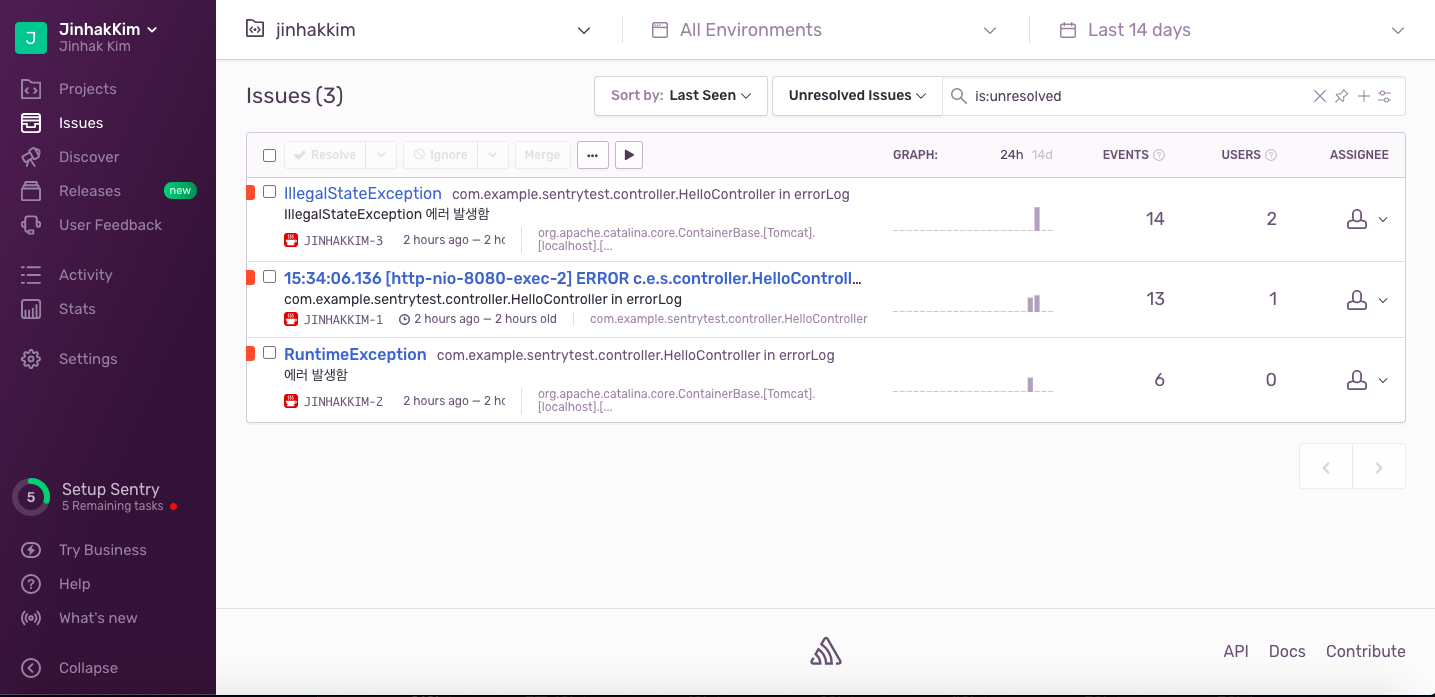Viewport: 1435px width, 697px height.
Task: Check the IllegalStateException issue checkbox
Action: (x=269, y=192)
